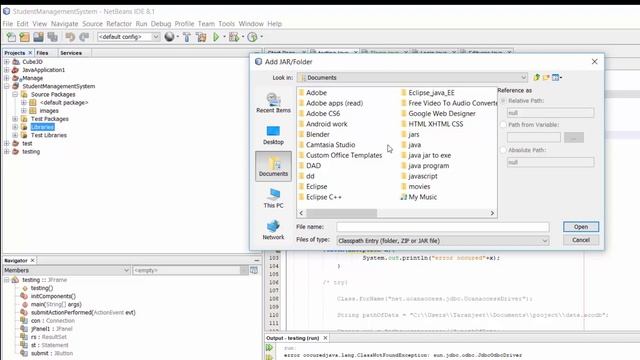
Task: Click the Profile Project toolbar icon
Action: point(252,37)
